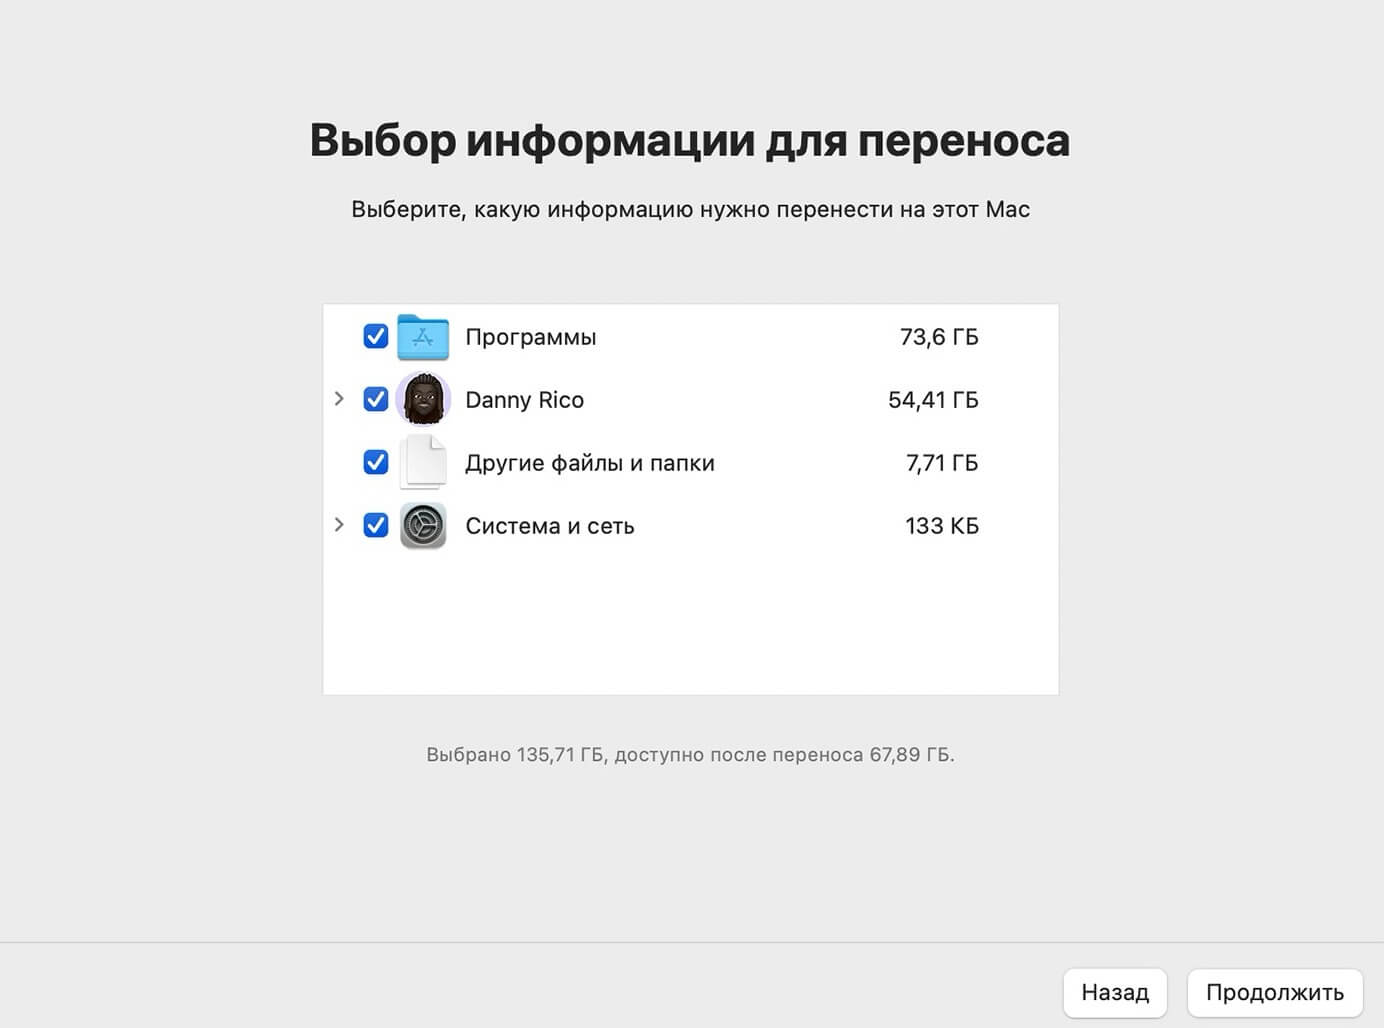Image resolution: width=1384 pixels, height=1028 pixels.
Task: Click Назад to go back
Action: coord(1115,993)
